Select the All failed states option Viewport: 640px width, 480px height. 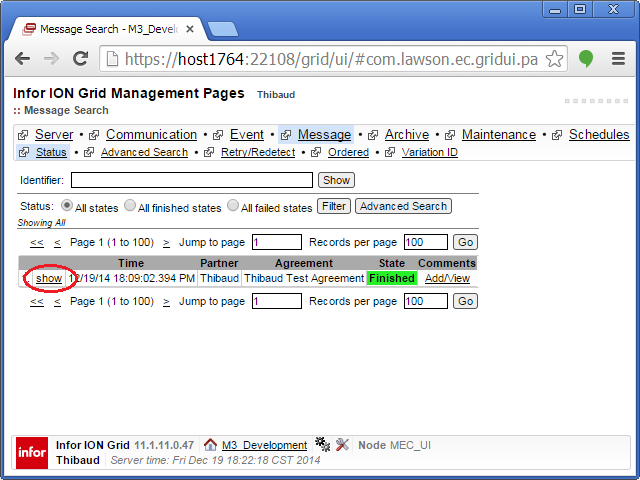(233, 207)
